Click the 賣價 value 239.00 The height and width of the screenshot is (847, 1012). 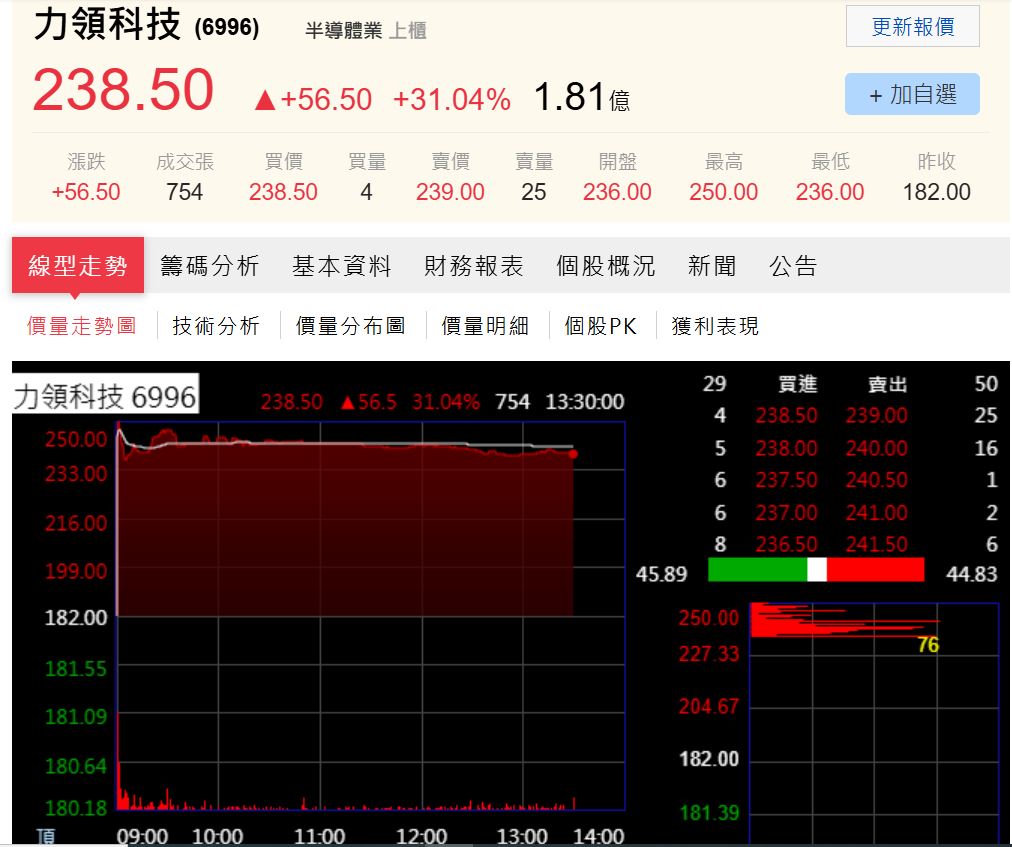tap(450, 192)
